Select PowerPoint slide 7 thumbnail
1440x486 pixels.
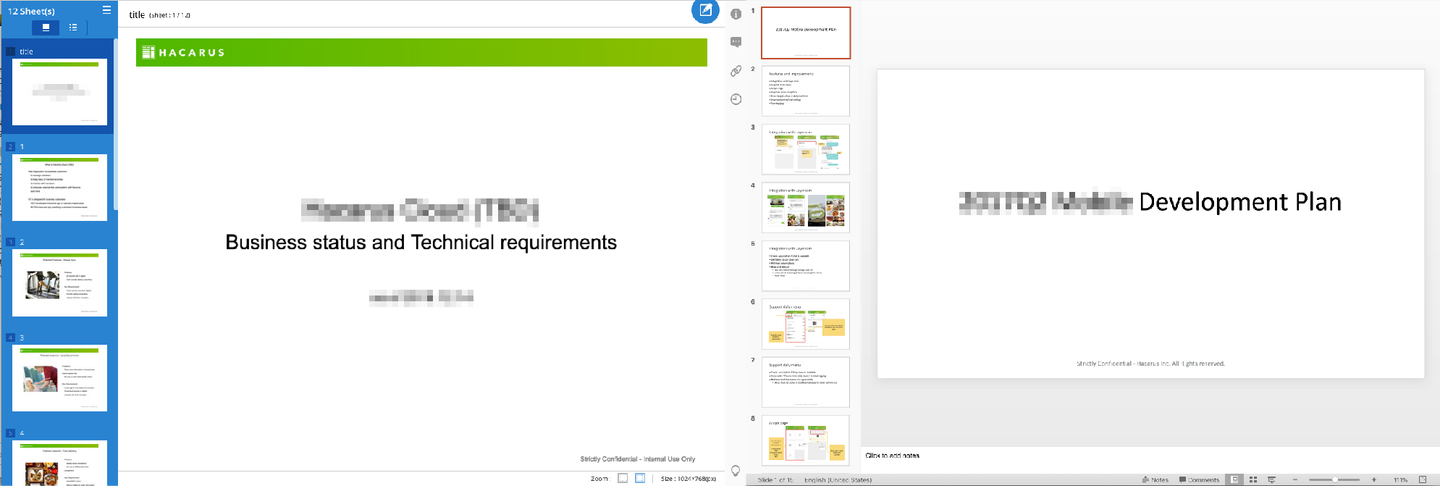click(x=806, y=382)
